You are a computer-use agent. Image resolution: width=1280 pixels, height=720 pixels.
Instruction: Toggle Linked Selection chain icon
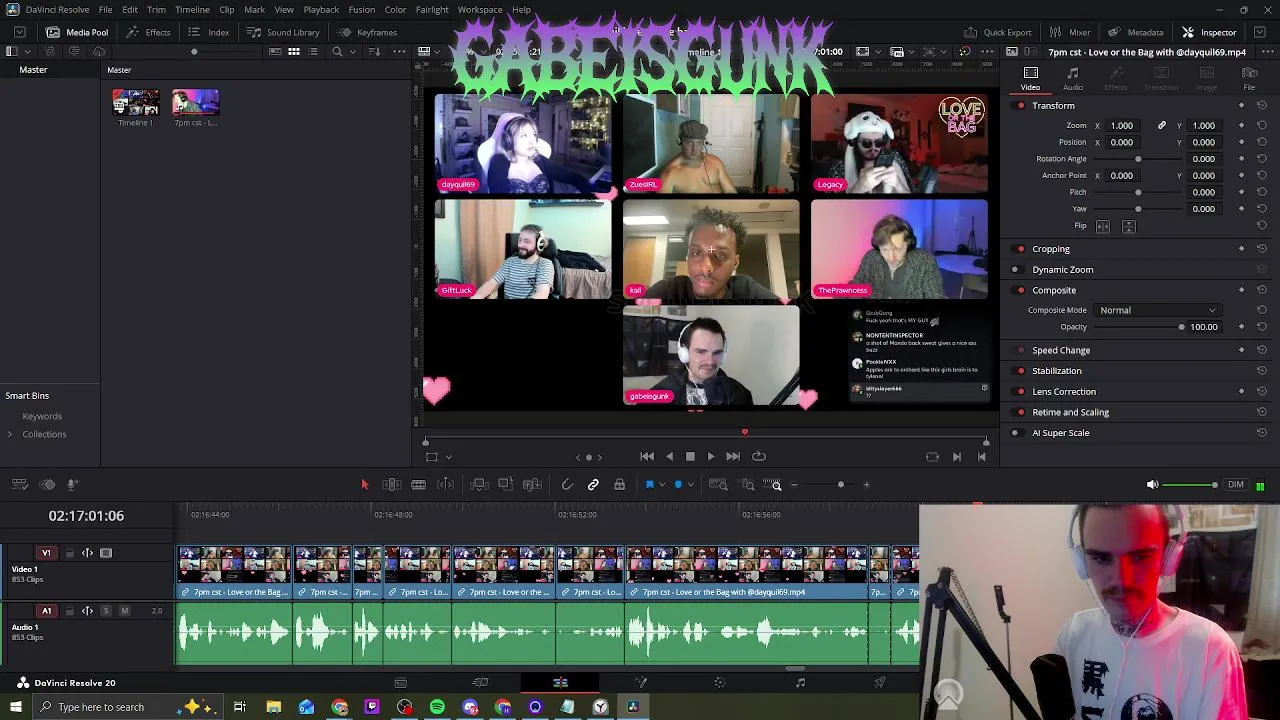pos(593,485)
